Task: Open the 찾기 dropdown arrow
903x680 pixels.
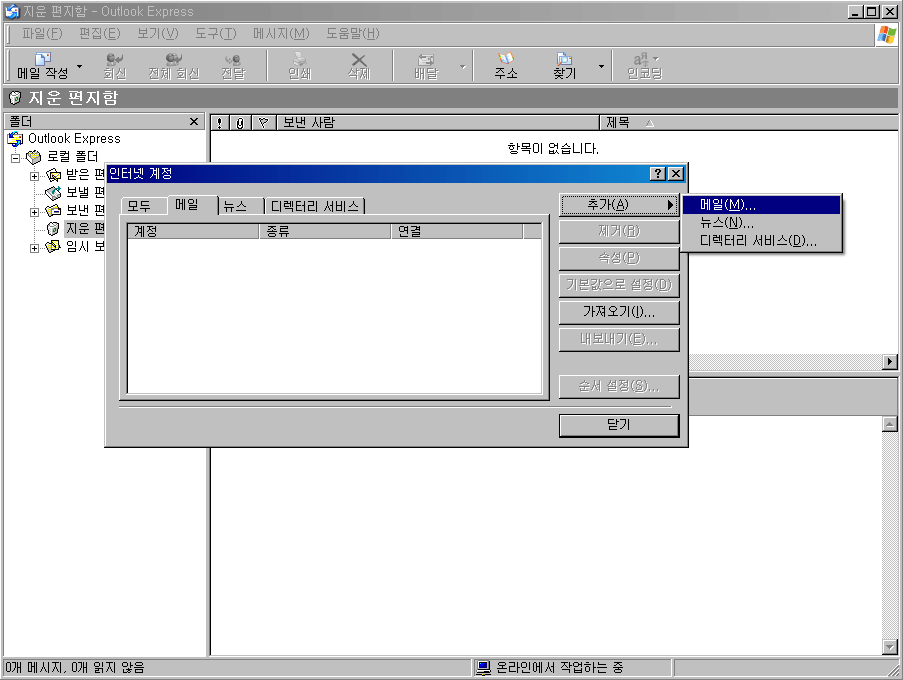Action: tap(601, 66)
